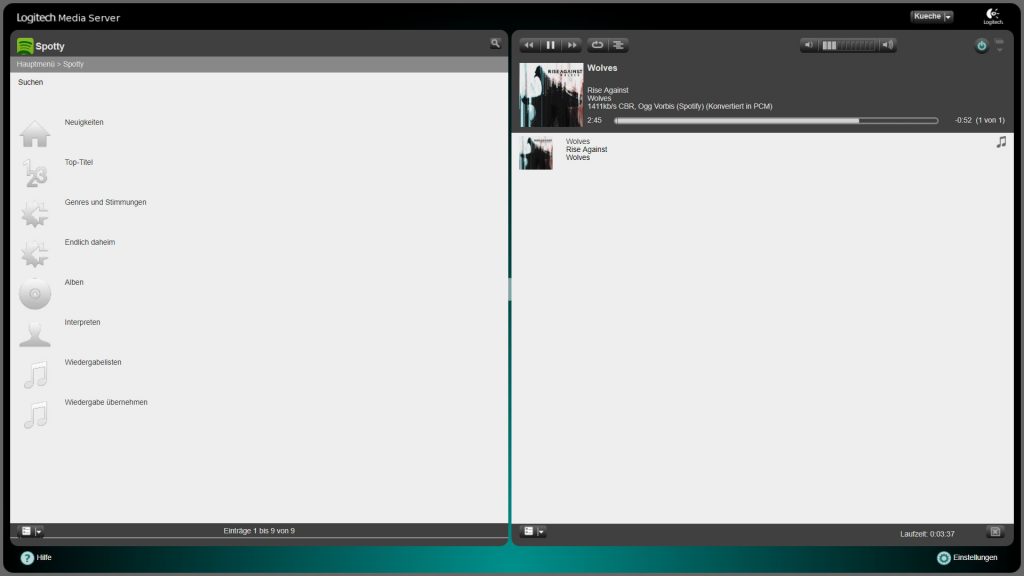The height and width of the screenshot is (576, 1024).
Task: Adjust the volume level bar
Action: click(848, 45)
